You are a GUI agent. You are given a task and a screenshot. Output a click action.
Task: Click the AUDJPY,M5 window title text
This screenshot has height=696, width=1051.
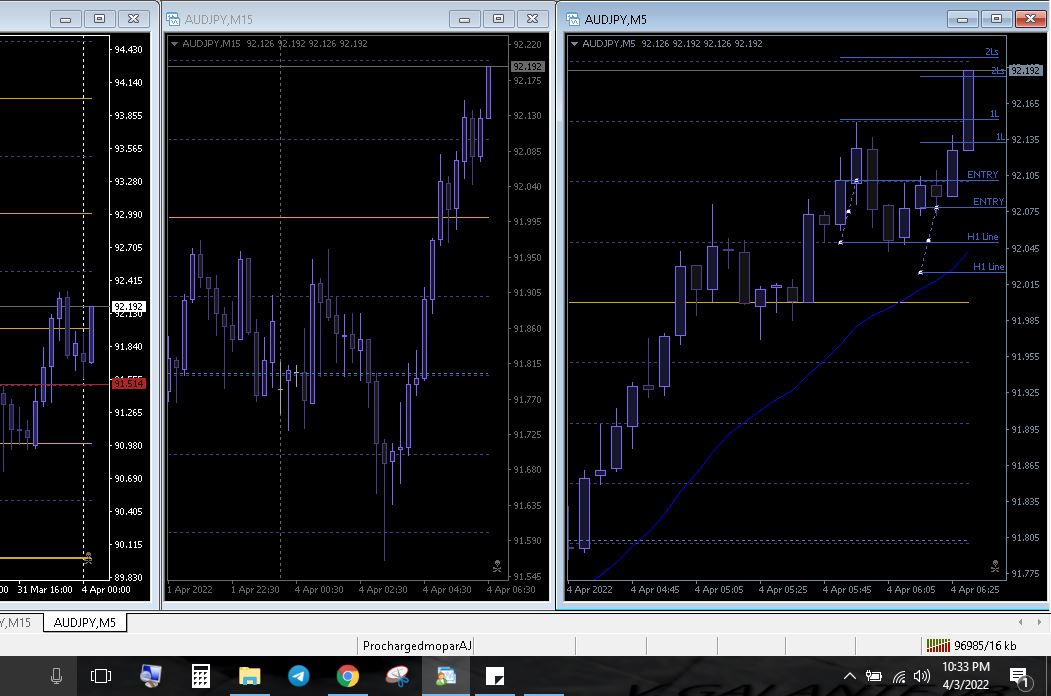tap(615, 19)
